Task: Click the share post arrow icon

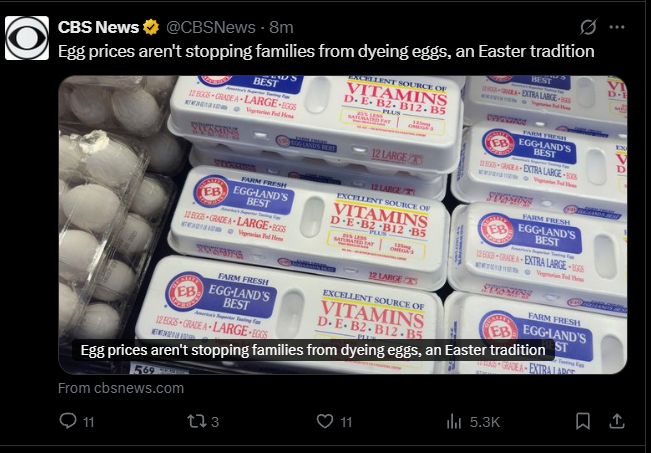Action: 618,422
